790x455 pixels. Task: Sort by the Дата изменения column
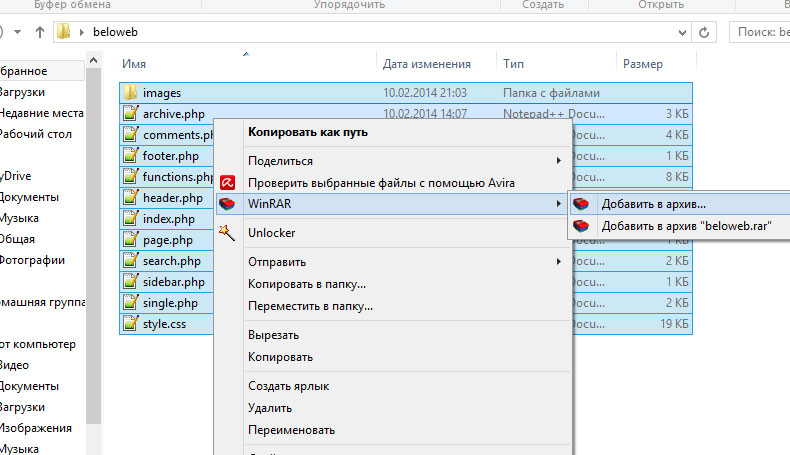426,64
